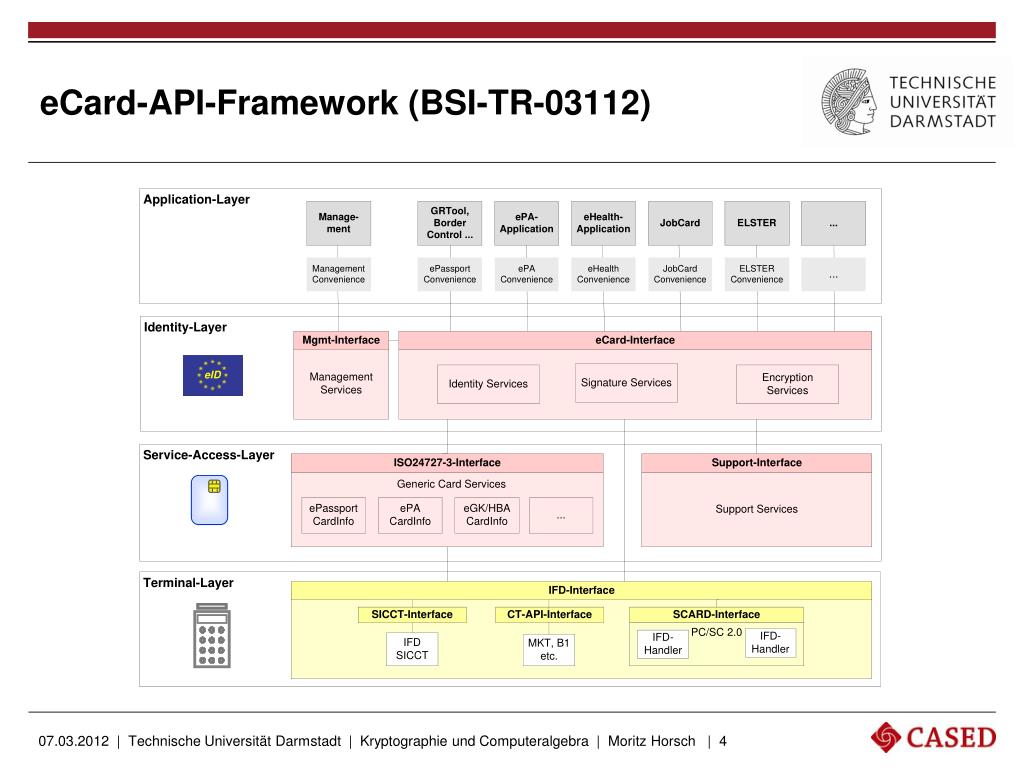Click the blue smart card icon
This screenshot has width=1024, height=768.
(210, 500)
